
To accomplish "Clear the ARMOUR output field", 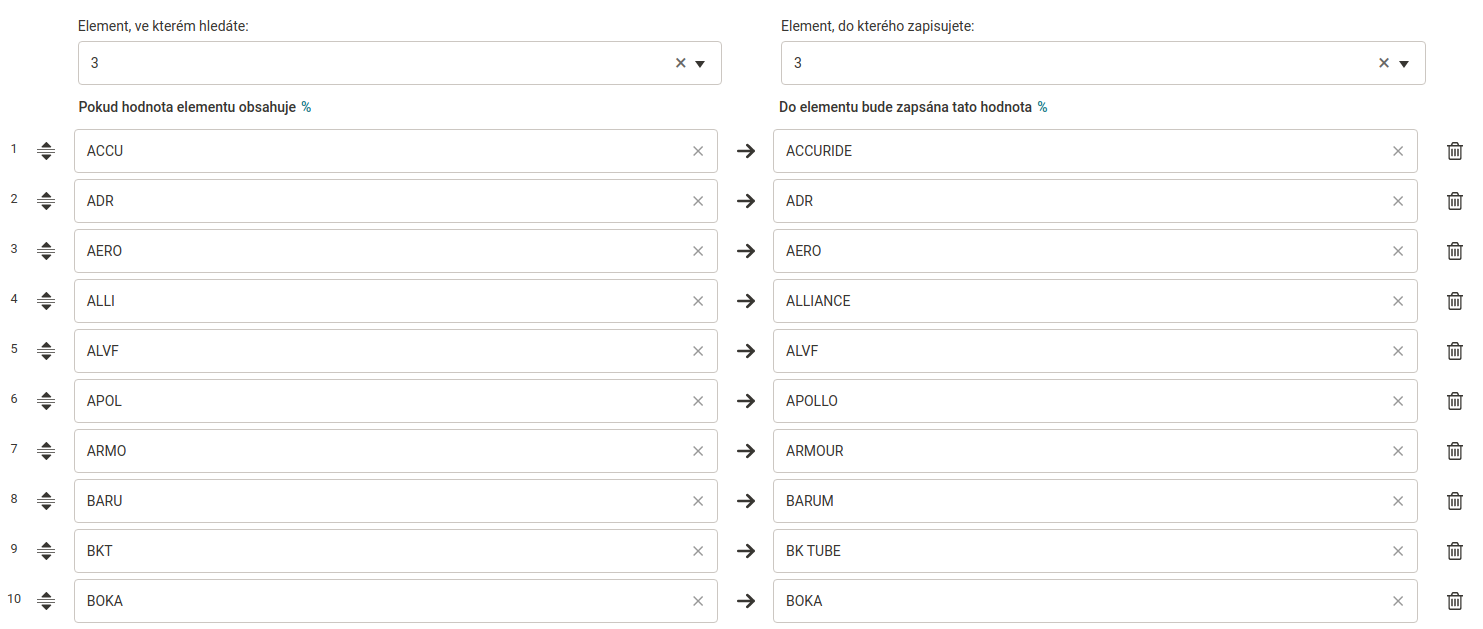I will tap(1398, 451).
